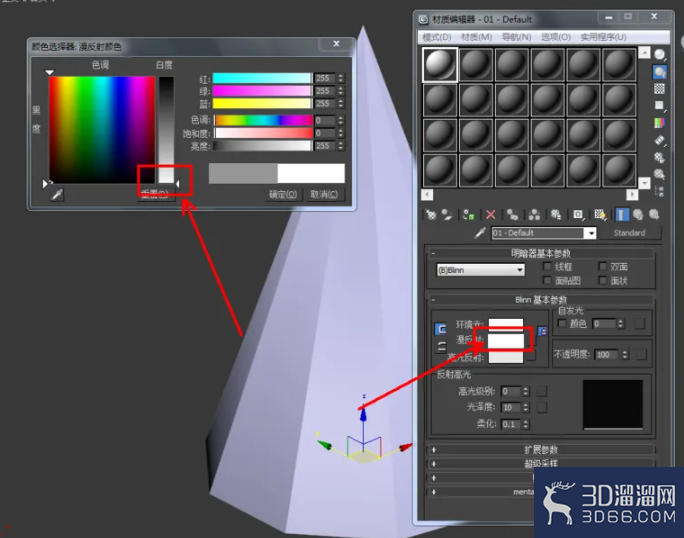Click the 柔化 value field
Viewport: 684px width, 538px height.
coord(511,424)
